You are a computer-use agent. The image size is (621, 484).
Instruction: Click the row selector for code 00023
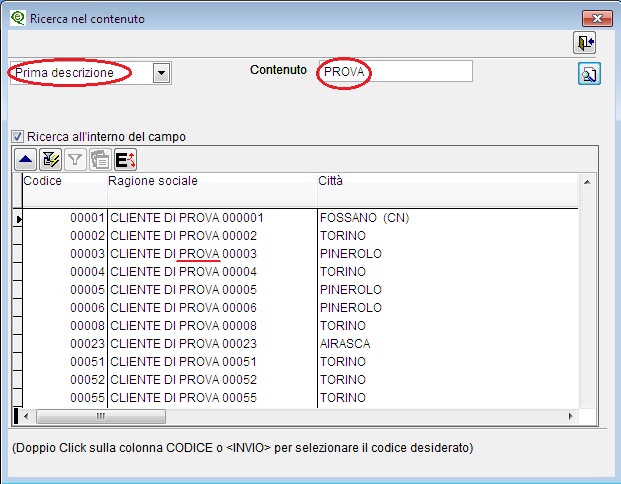(x=17, y=344)
